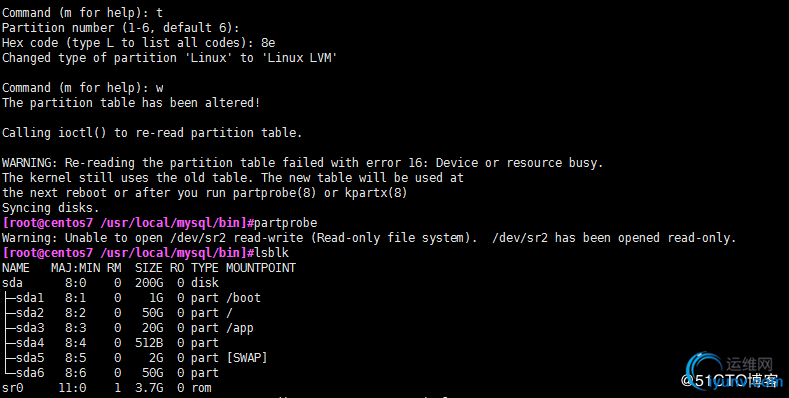Select the sda5 SWAP partition row
789x398 pixels.
135,358
